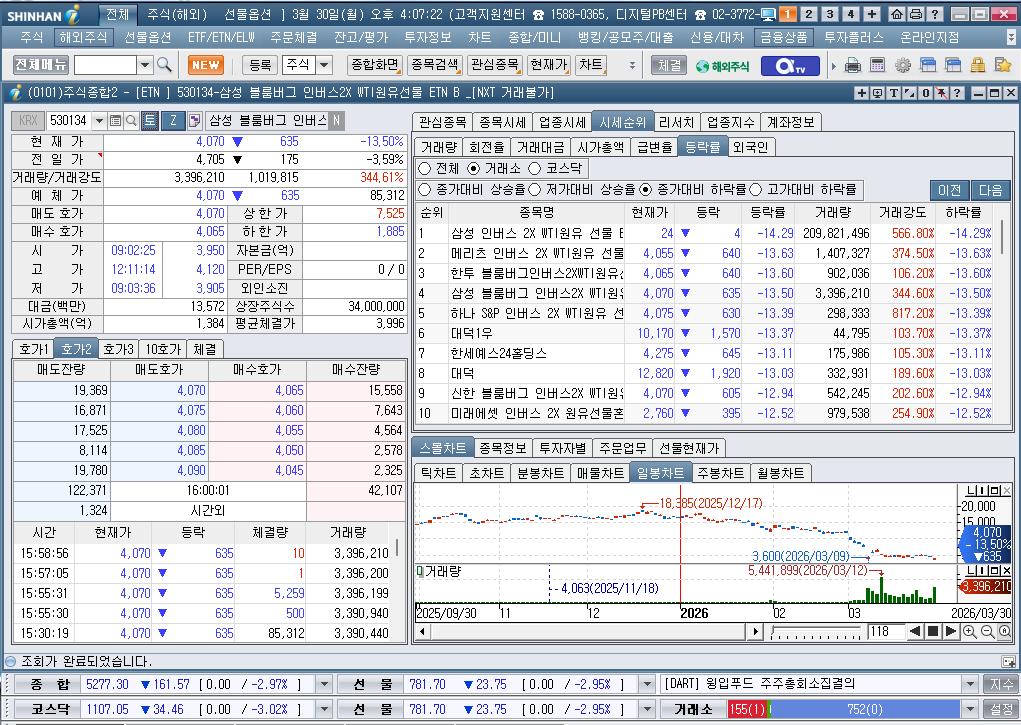
Task: Open the 주봉차트 tab
Action: point(720,473)
